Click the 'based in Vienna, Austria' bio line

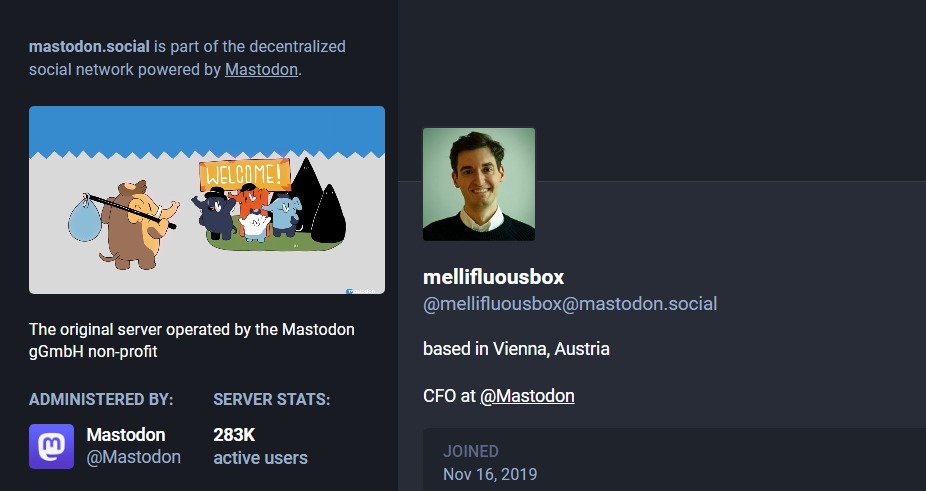pos(516,349)
